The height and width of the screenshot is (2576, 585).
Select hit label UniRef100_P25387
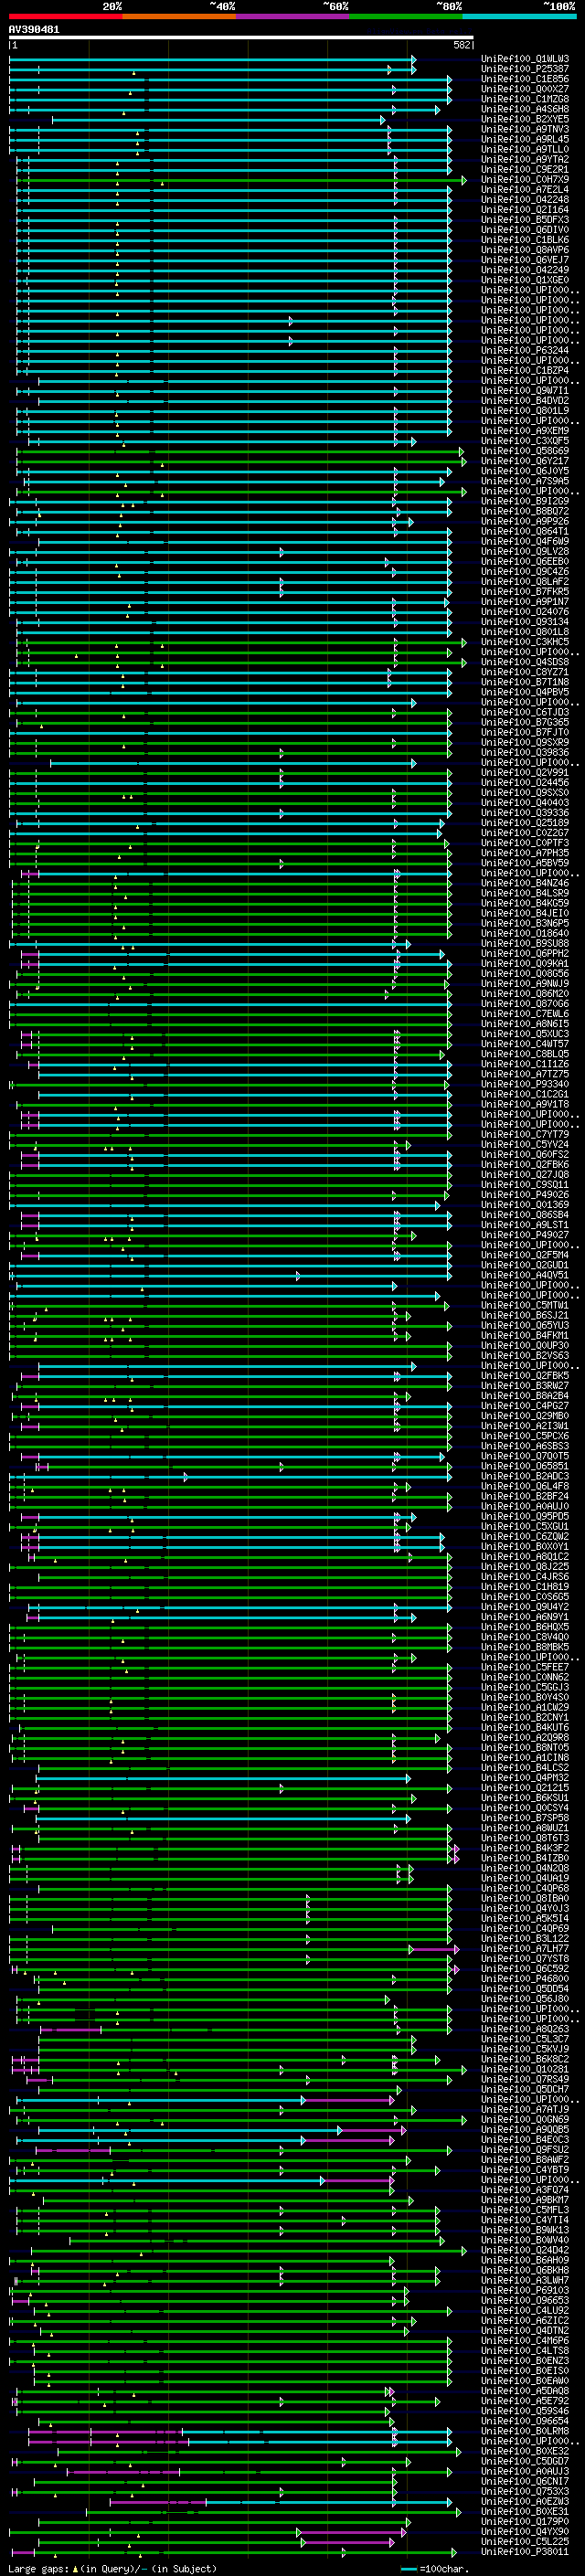coord(525,69)
